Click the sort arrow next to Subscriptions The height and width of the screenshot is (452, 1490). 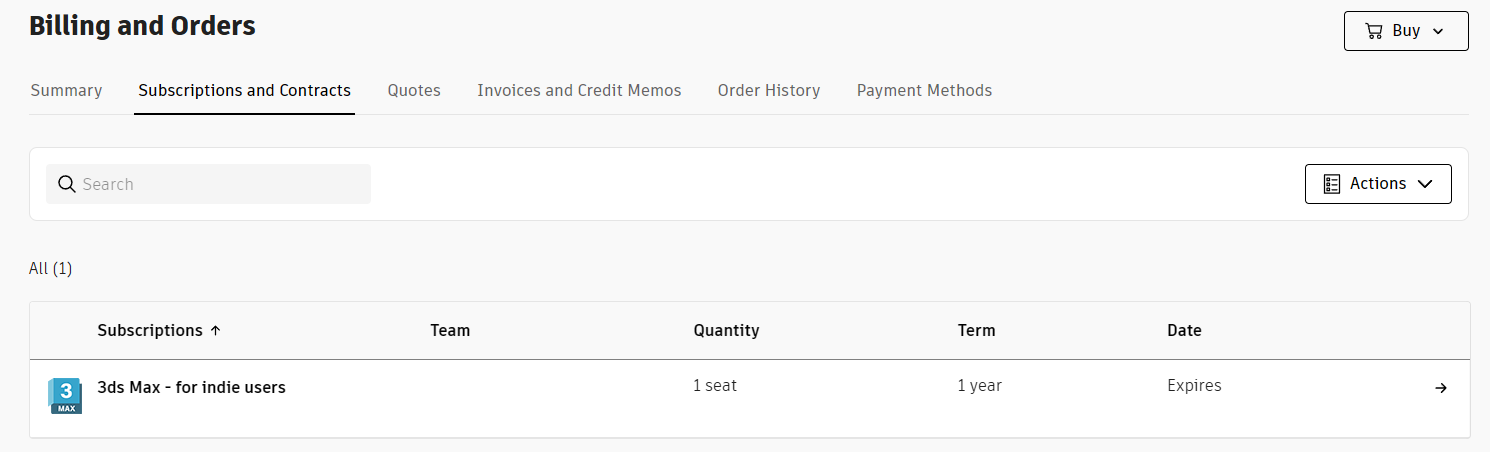[215, 331]
